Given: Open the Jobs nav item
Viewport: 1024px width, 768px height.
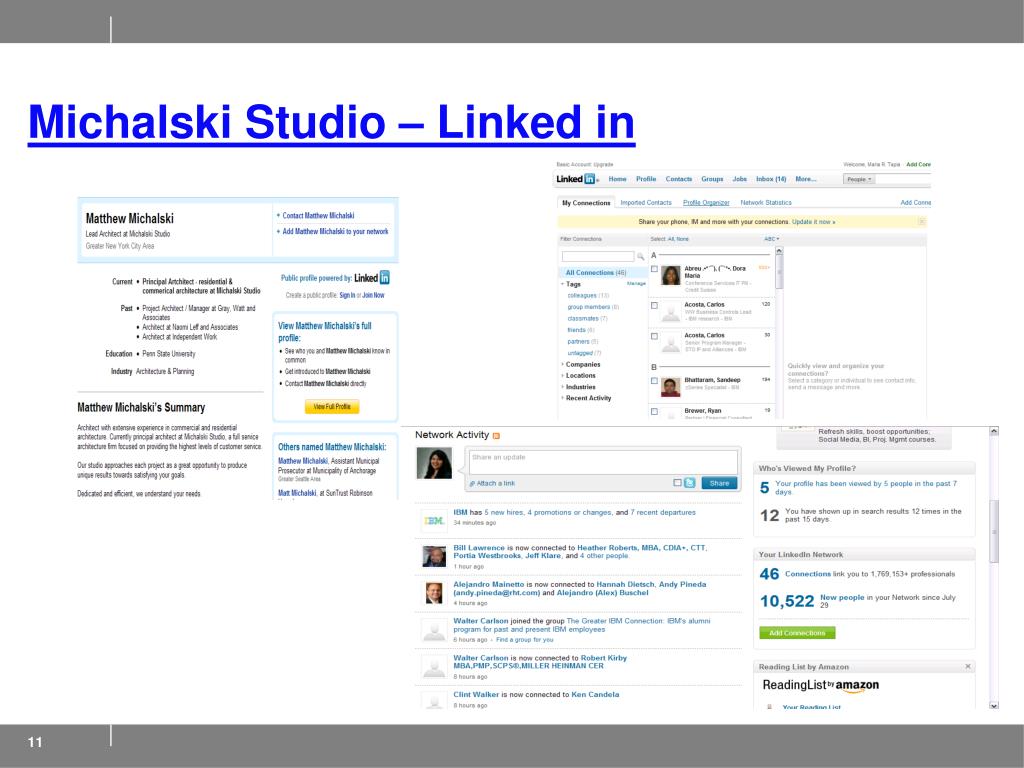Looking at the screenshot, I should coord(739,179).
